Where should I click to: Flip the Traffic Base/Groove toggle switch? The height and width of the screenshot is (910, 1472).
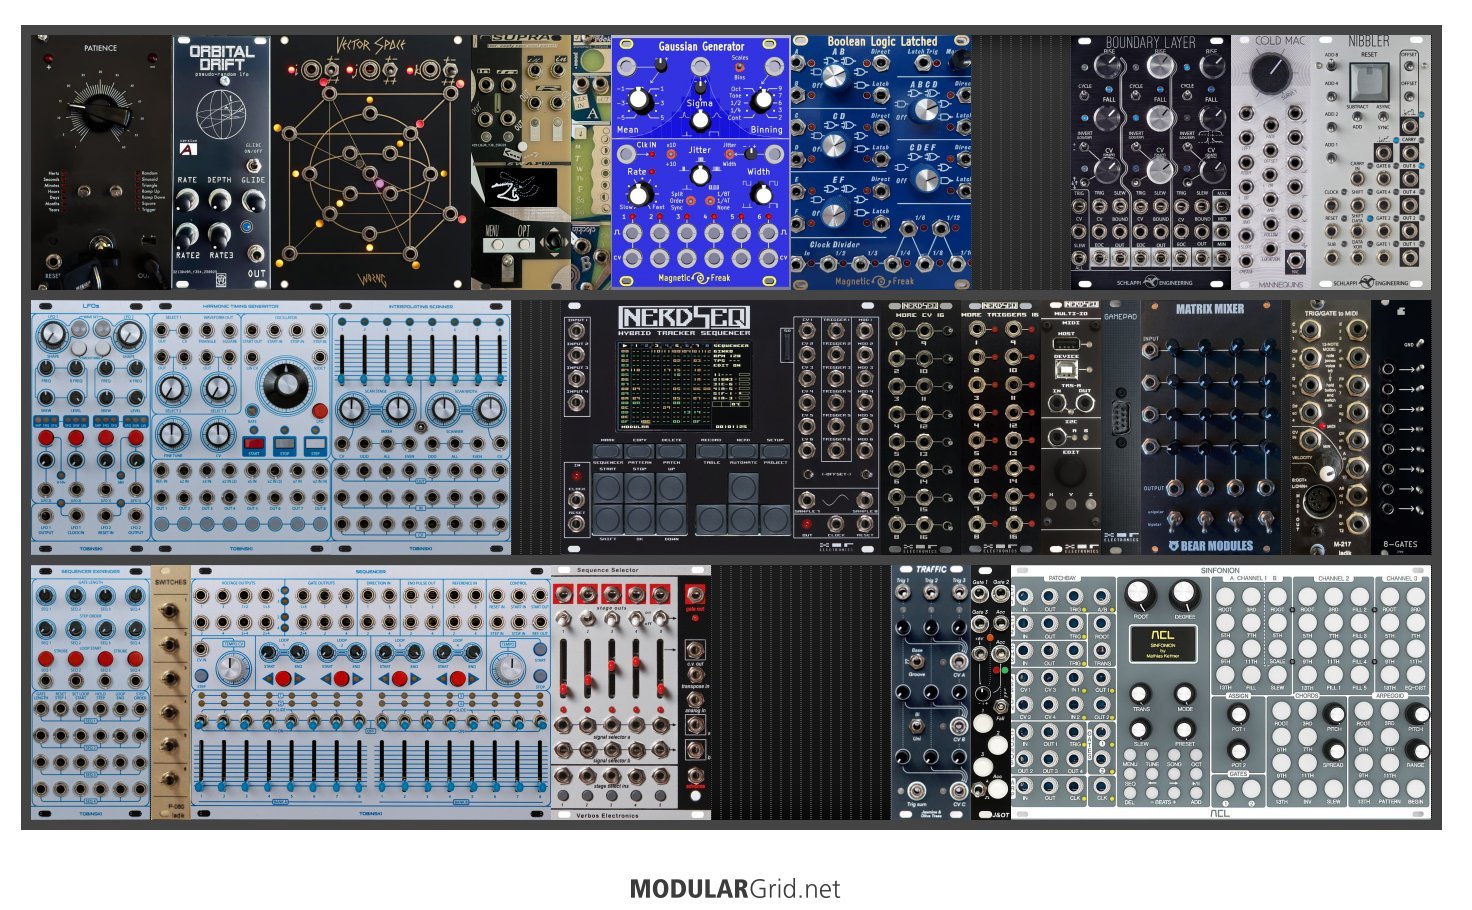pos(917,661)
